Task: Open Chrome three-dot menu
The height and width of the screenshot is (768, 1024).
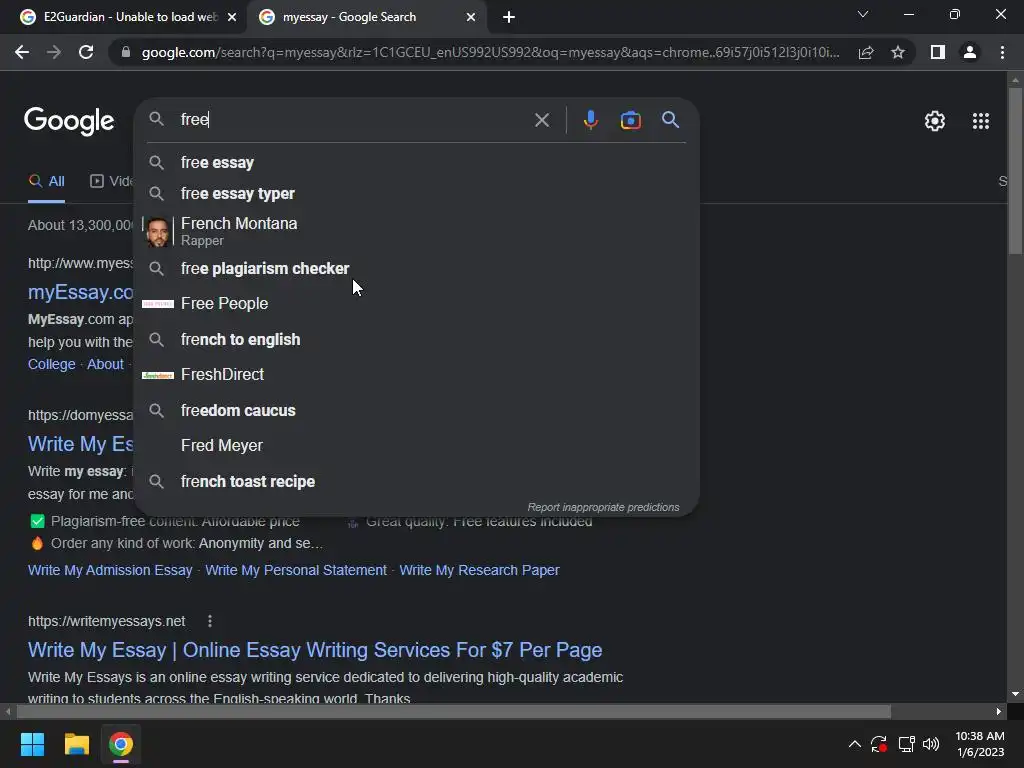Action: pos(1002,52)
